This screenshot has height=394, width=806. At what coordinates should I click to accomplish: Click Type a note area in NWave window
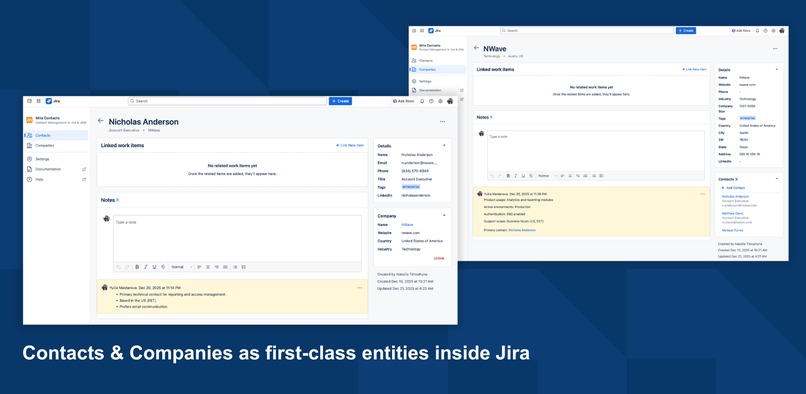596,151
